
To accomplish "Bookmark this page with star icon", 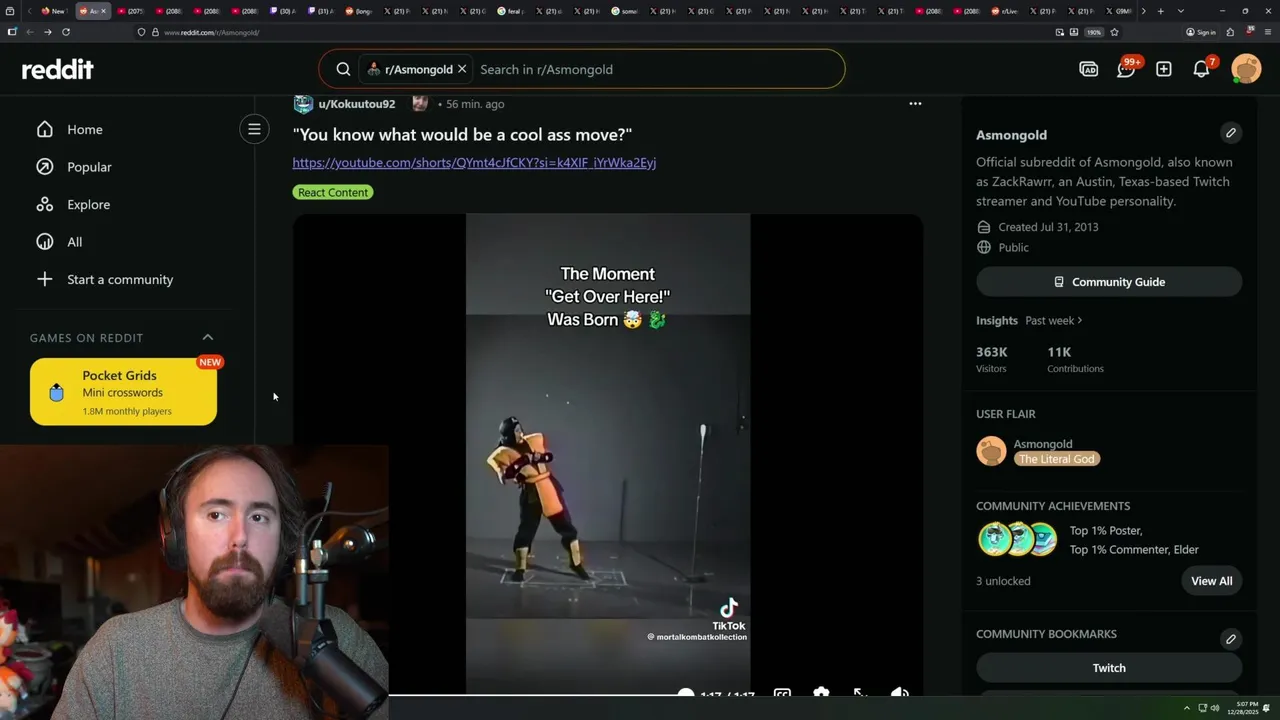I will (x=1114, y=32).
